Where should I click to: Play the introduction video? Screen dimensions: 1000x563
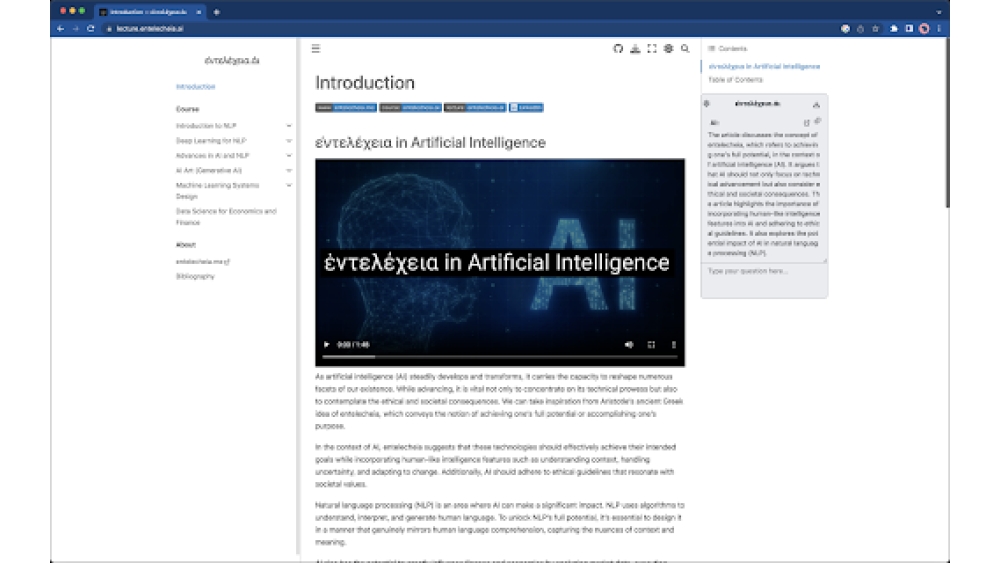(327, 344)
